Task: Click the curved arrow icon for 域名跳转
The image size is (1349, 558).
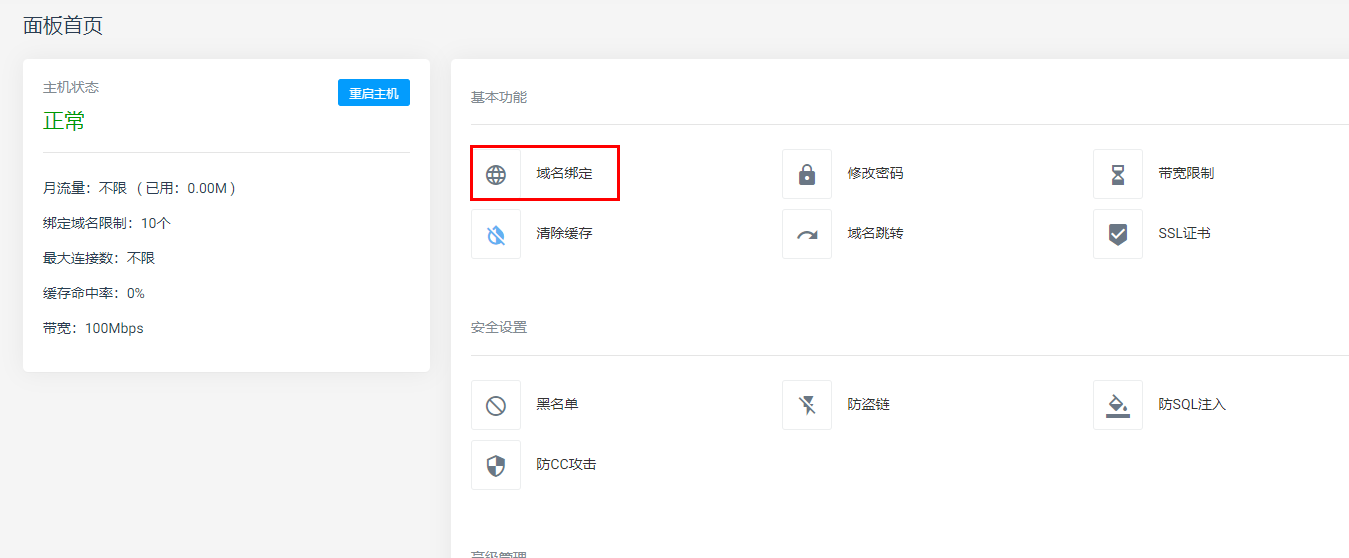Action: coord(807,235)
